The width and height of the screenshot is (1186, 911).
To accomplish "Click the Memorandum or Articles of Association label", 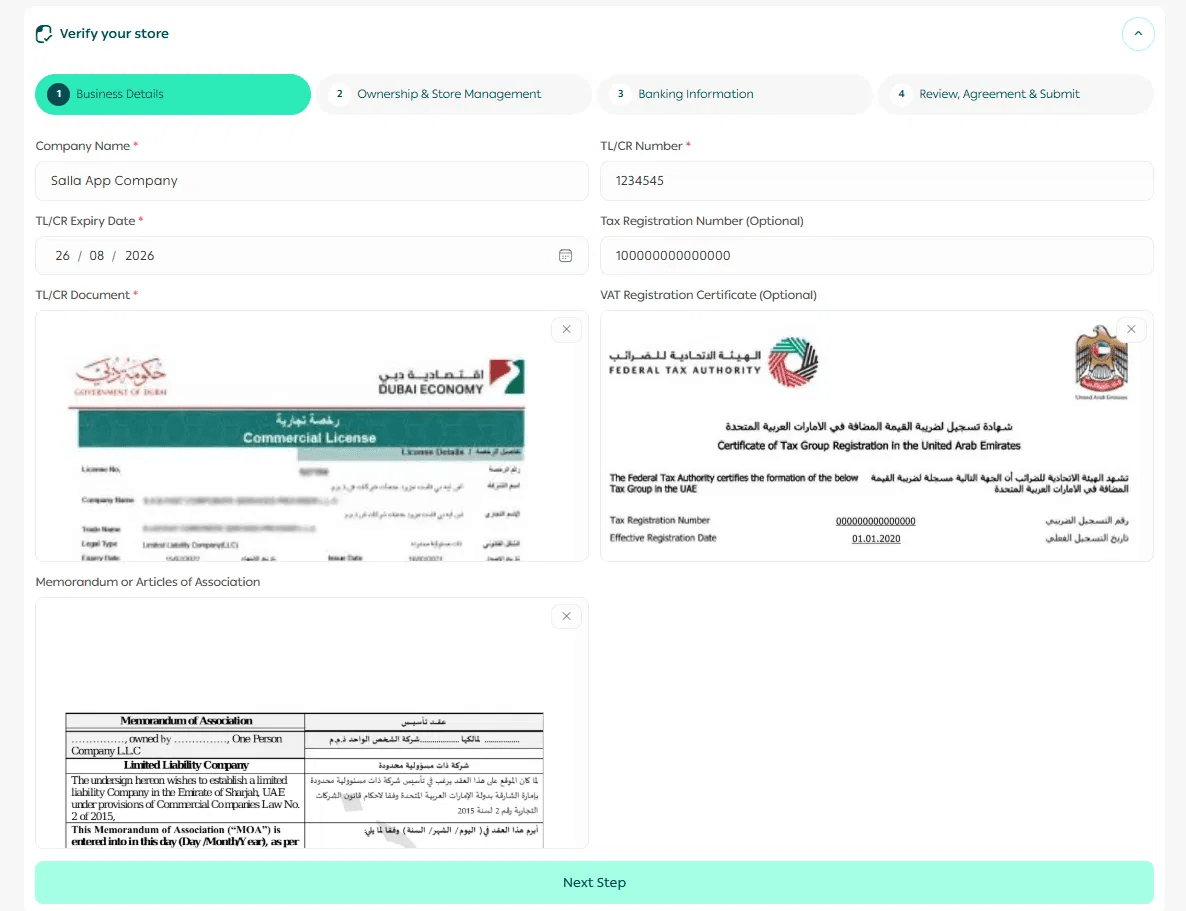I will [x=147, y=582].
